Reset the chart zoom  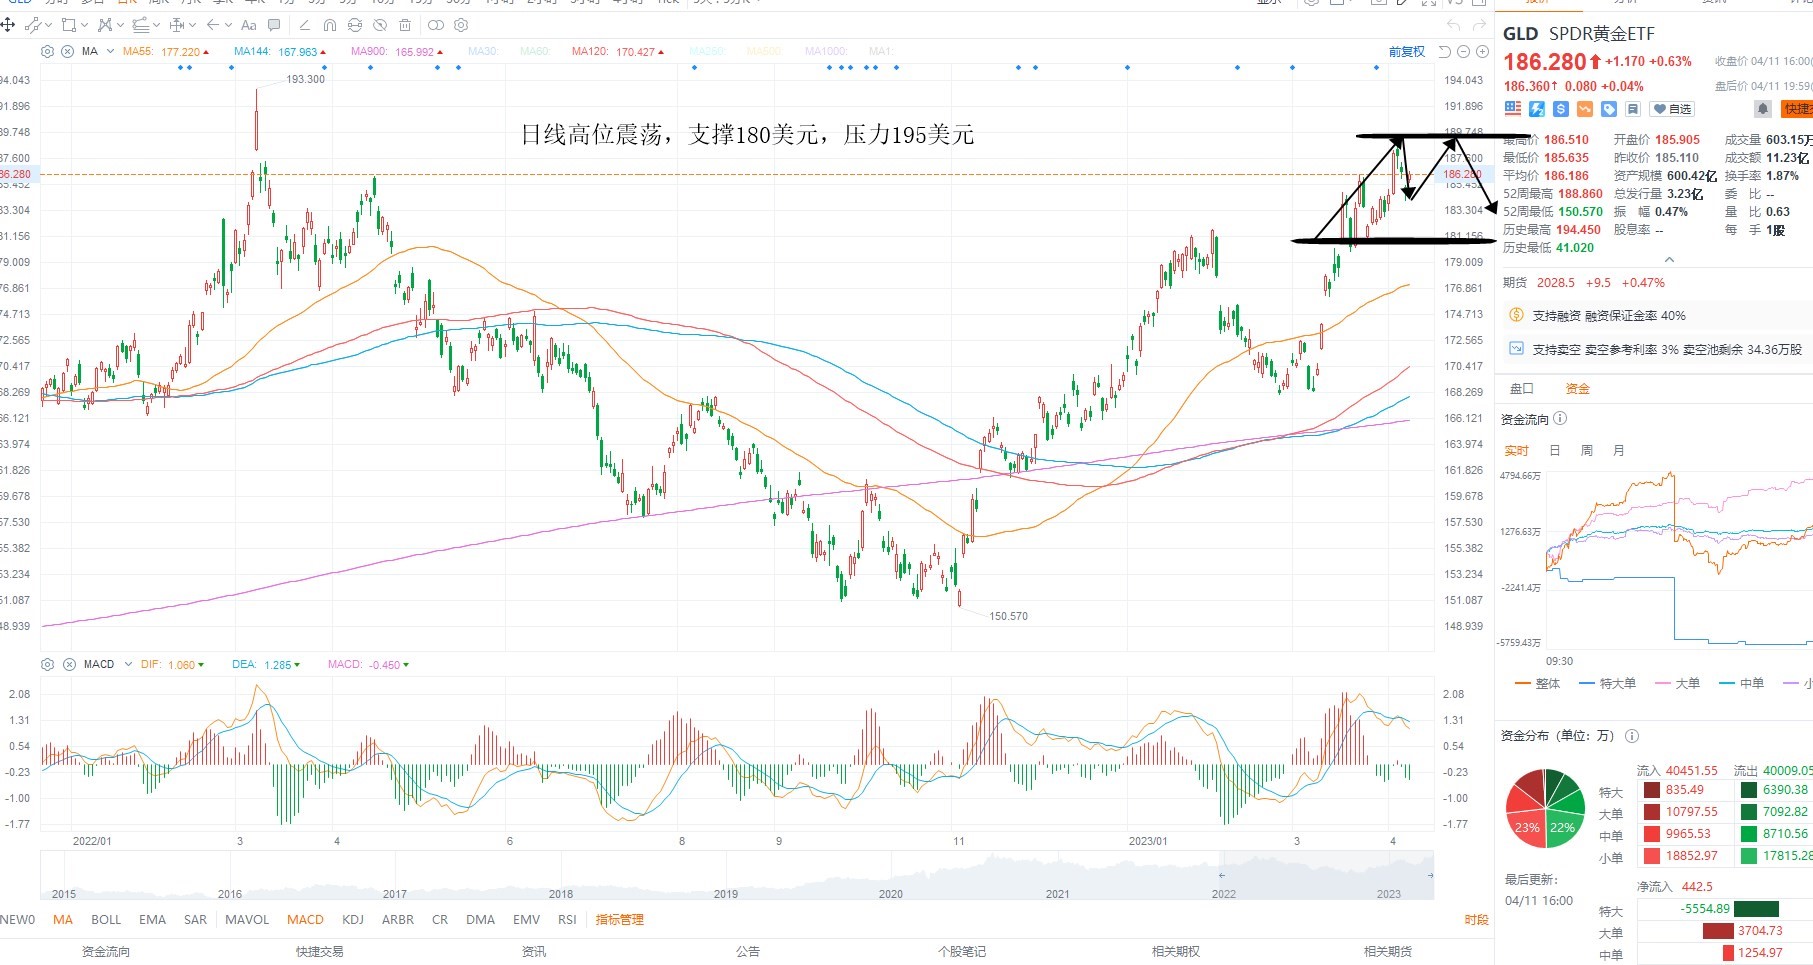coord(1444,51)
